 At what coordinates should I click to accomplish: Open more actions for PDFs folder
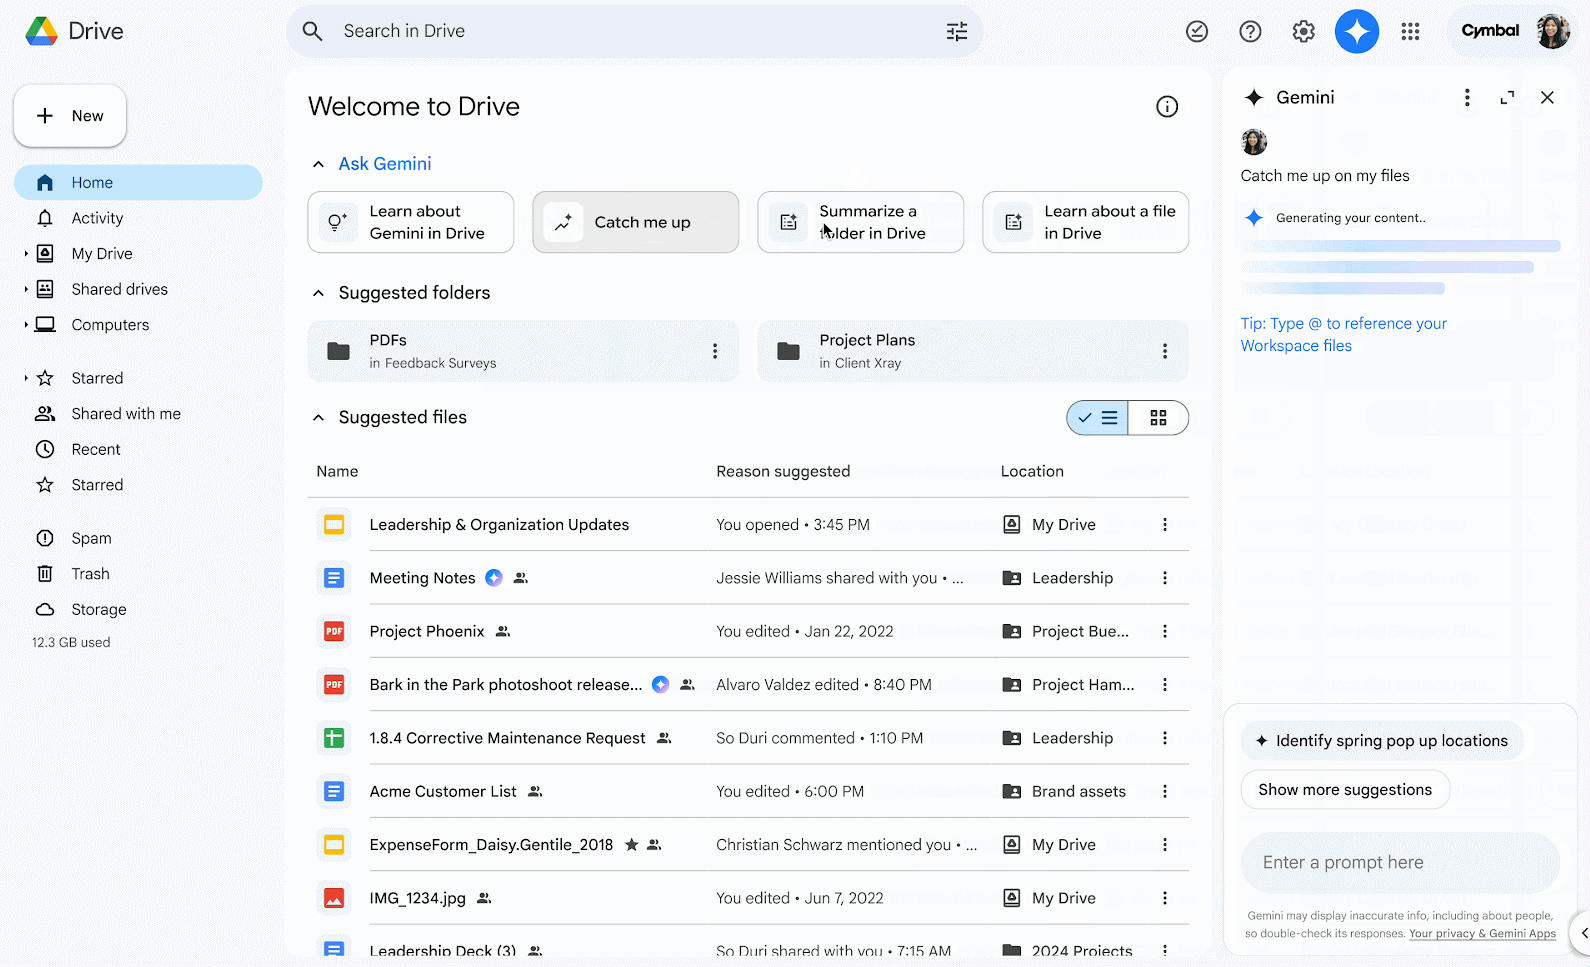click(x=714, y=351)
